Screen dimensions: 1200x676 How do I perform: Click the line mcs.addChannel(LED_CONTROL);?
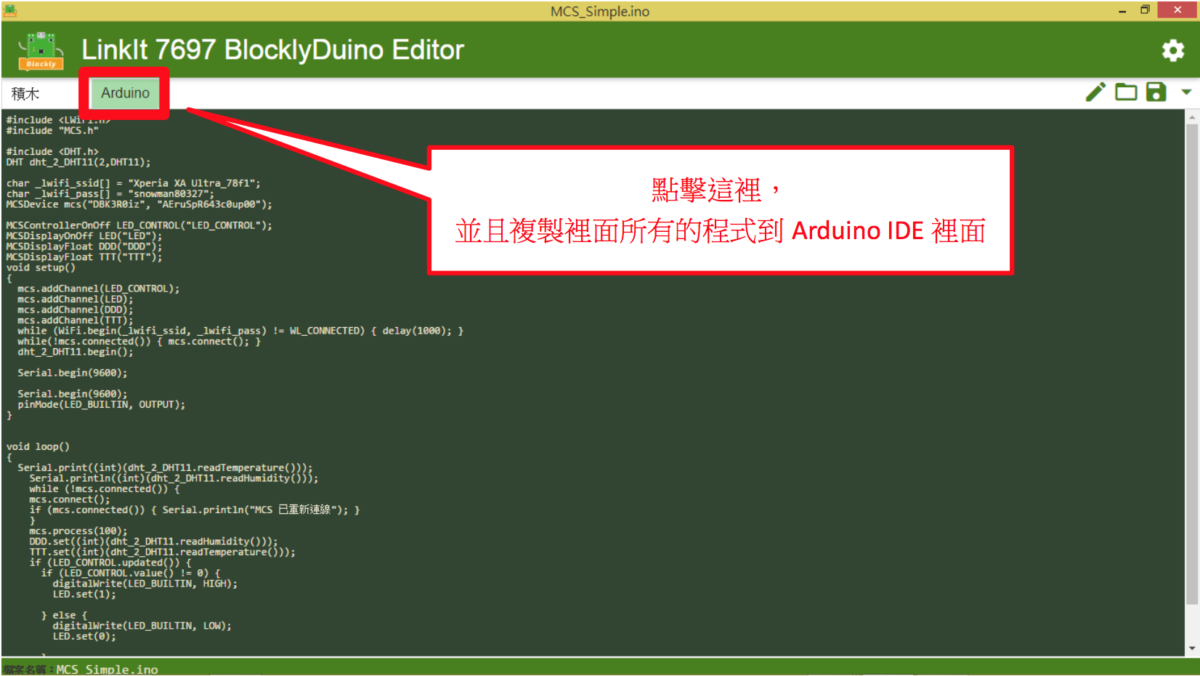pos(99,288)
